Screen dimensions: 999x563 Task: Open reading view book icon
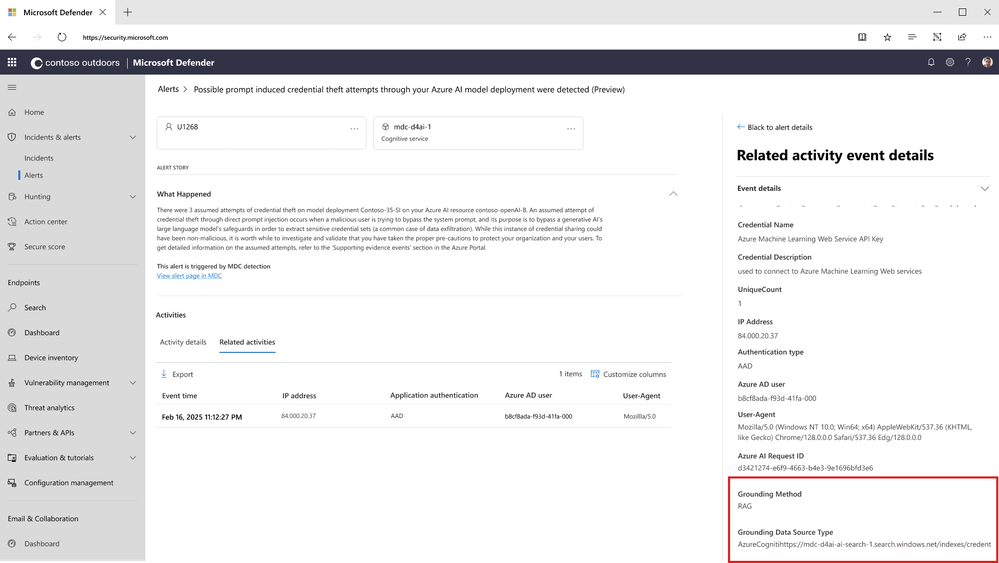click(x=862, y=37)
